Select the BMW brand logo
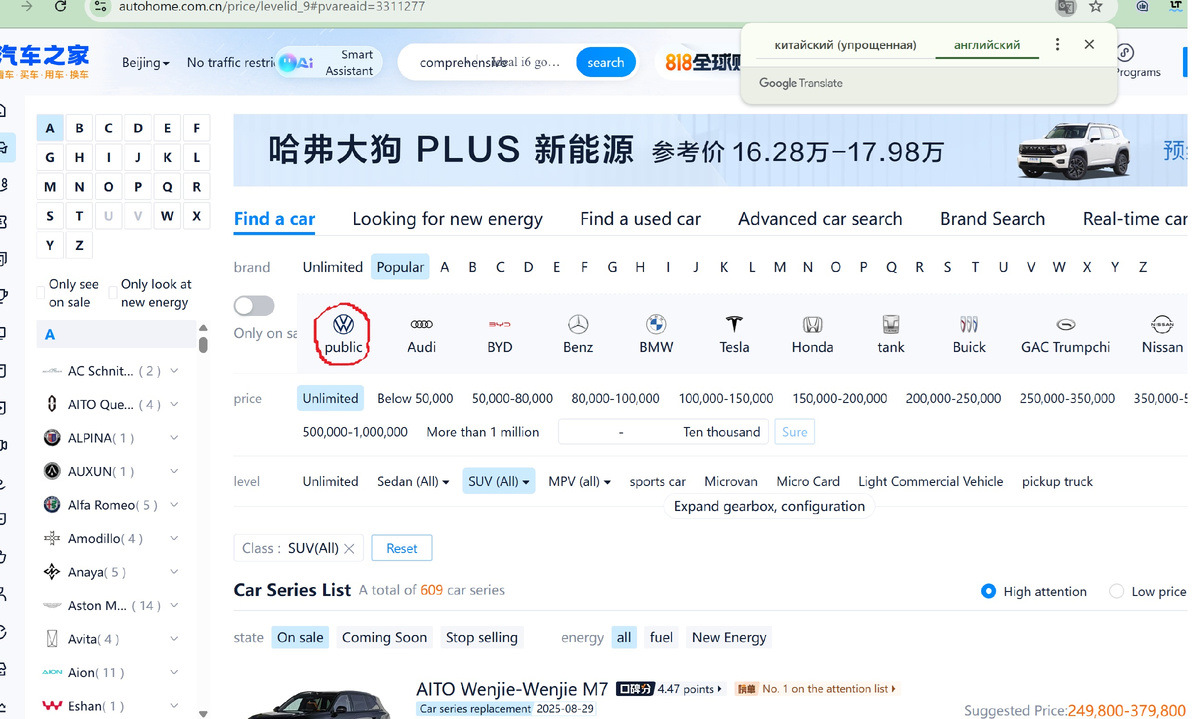Screen dimensions: 1200x719 pyautogui.click(x=656, y=324)
